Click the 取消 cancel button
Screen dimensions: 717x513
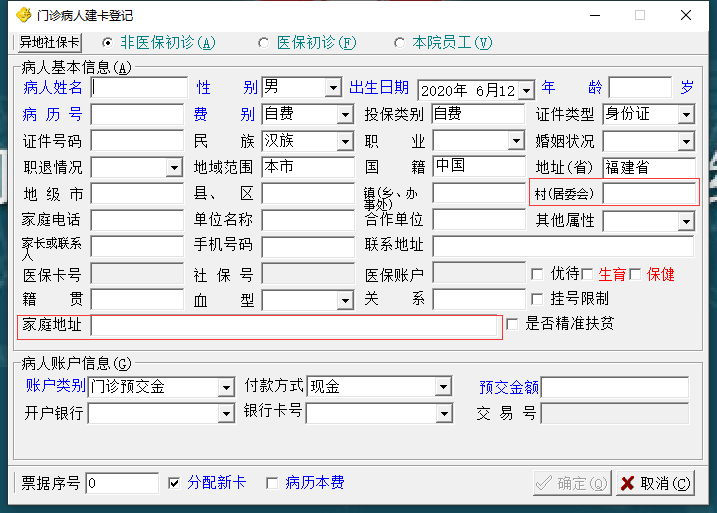click(656, 483)
